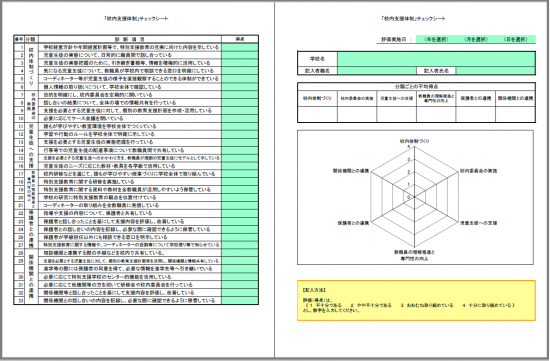Select the green score cell for item 1
This screenshot has height=361, width=550.
240,47
